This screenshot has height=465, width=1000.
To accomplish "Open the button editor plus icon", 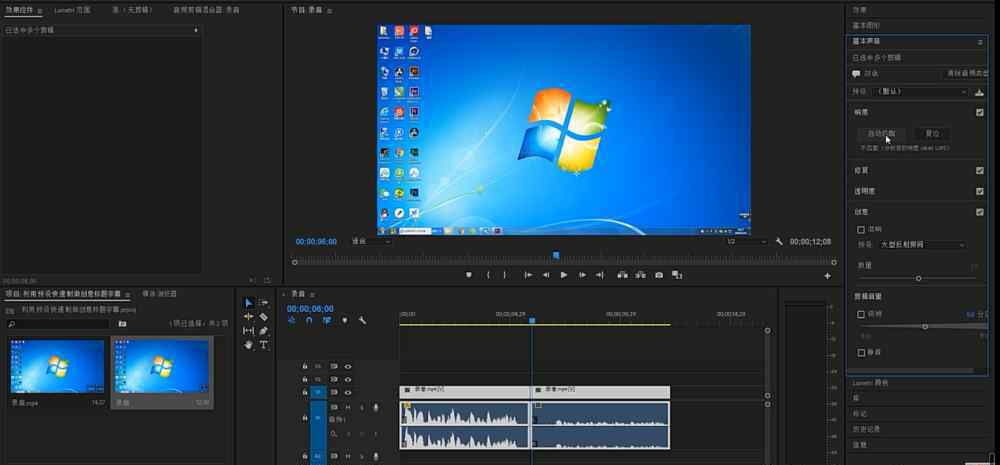I will (827, 276).
